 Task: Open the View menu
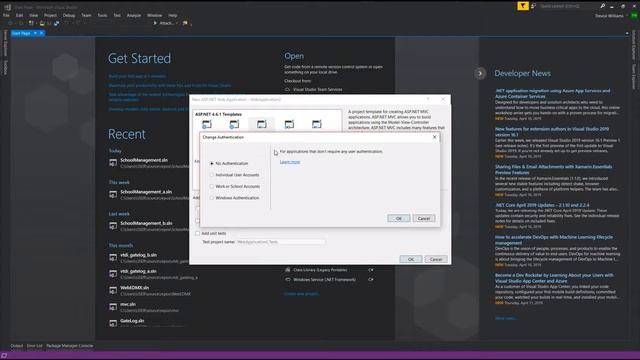(33, 16)
